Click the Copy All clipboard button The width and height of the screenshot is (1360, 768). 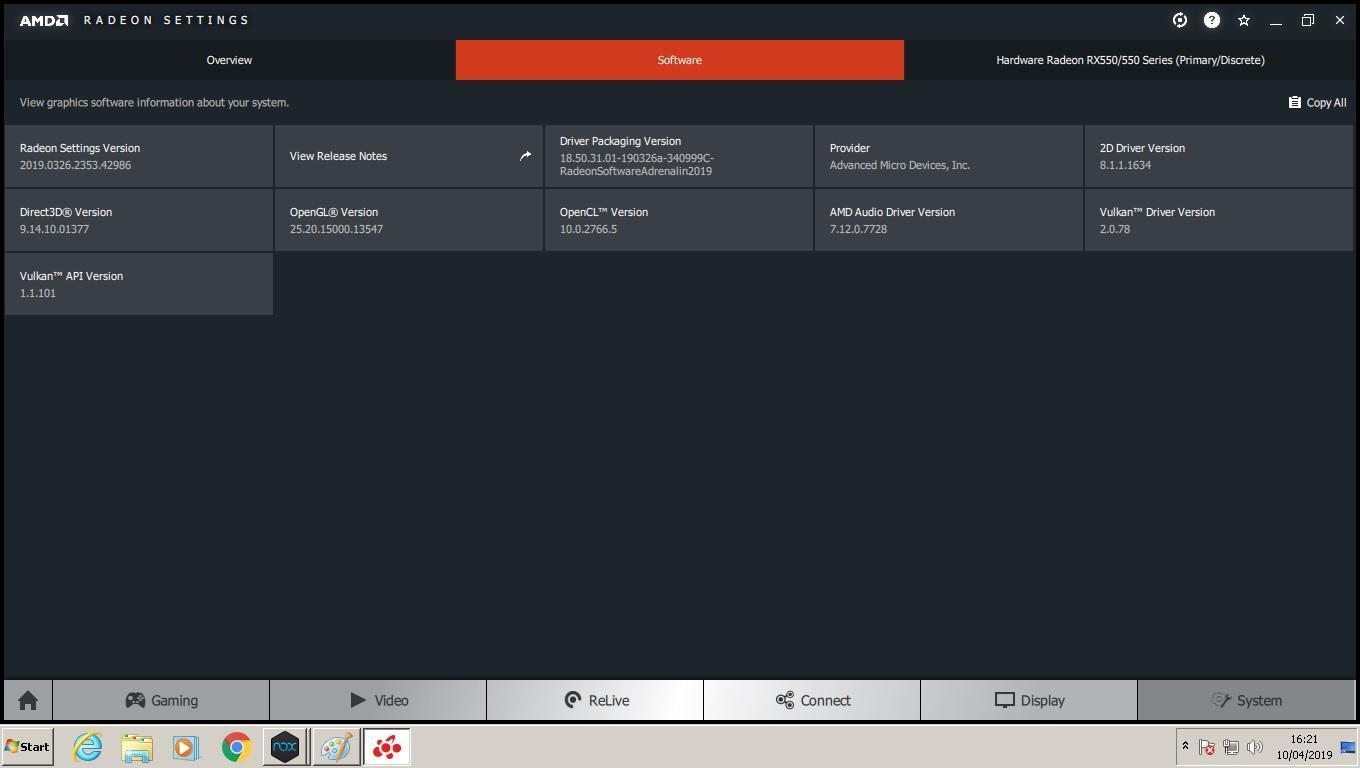[x=1317, y=102]
